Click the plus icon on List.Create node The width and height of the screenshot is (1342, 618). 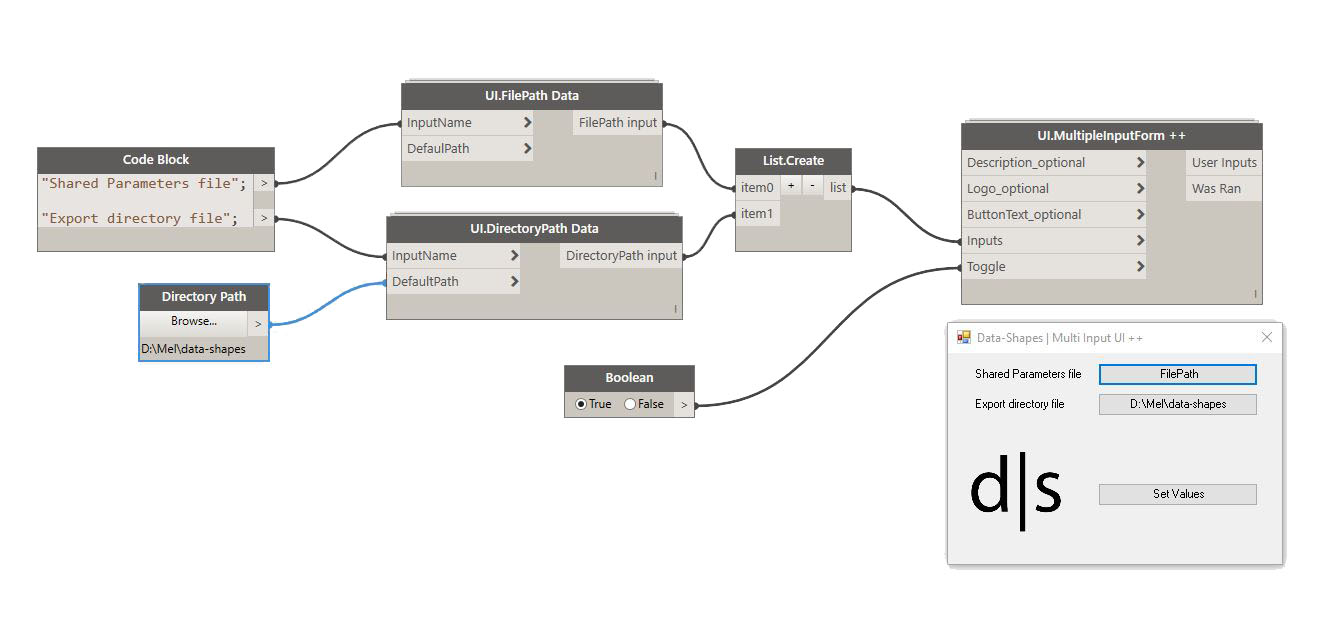(x=791, y=187)
